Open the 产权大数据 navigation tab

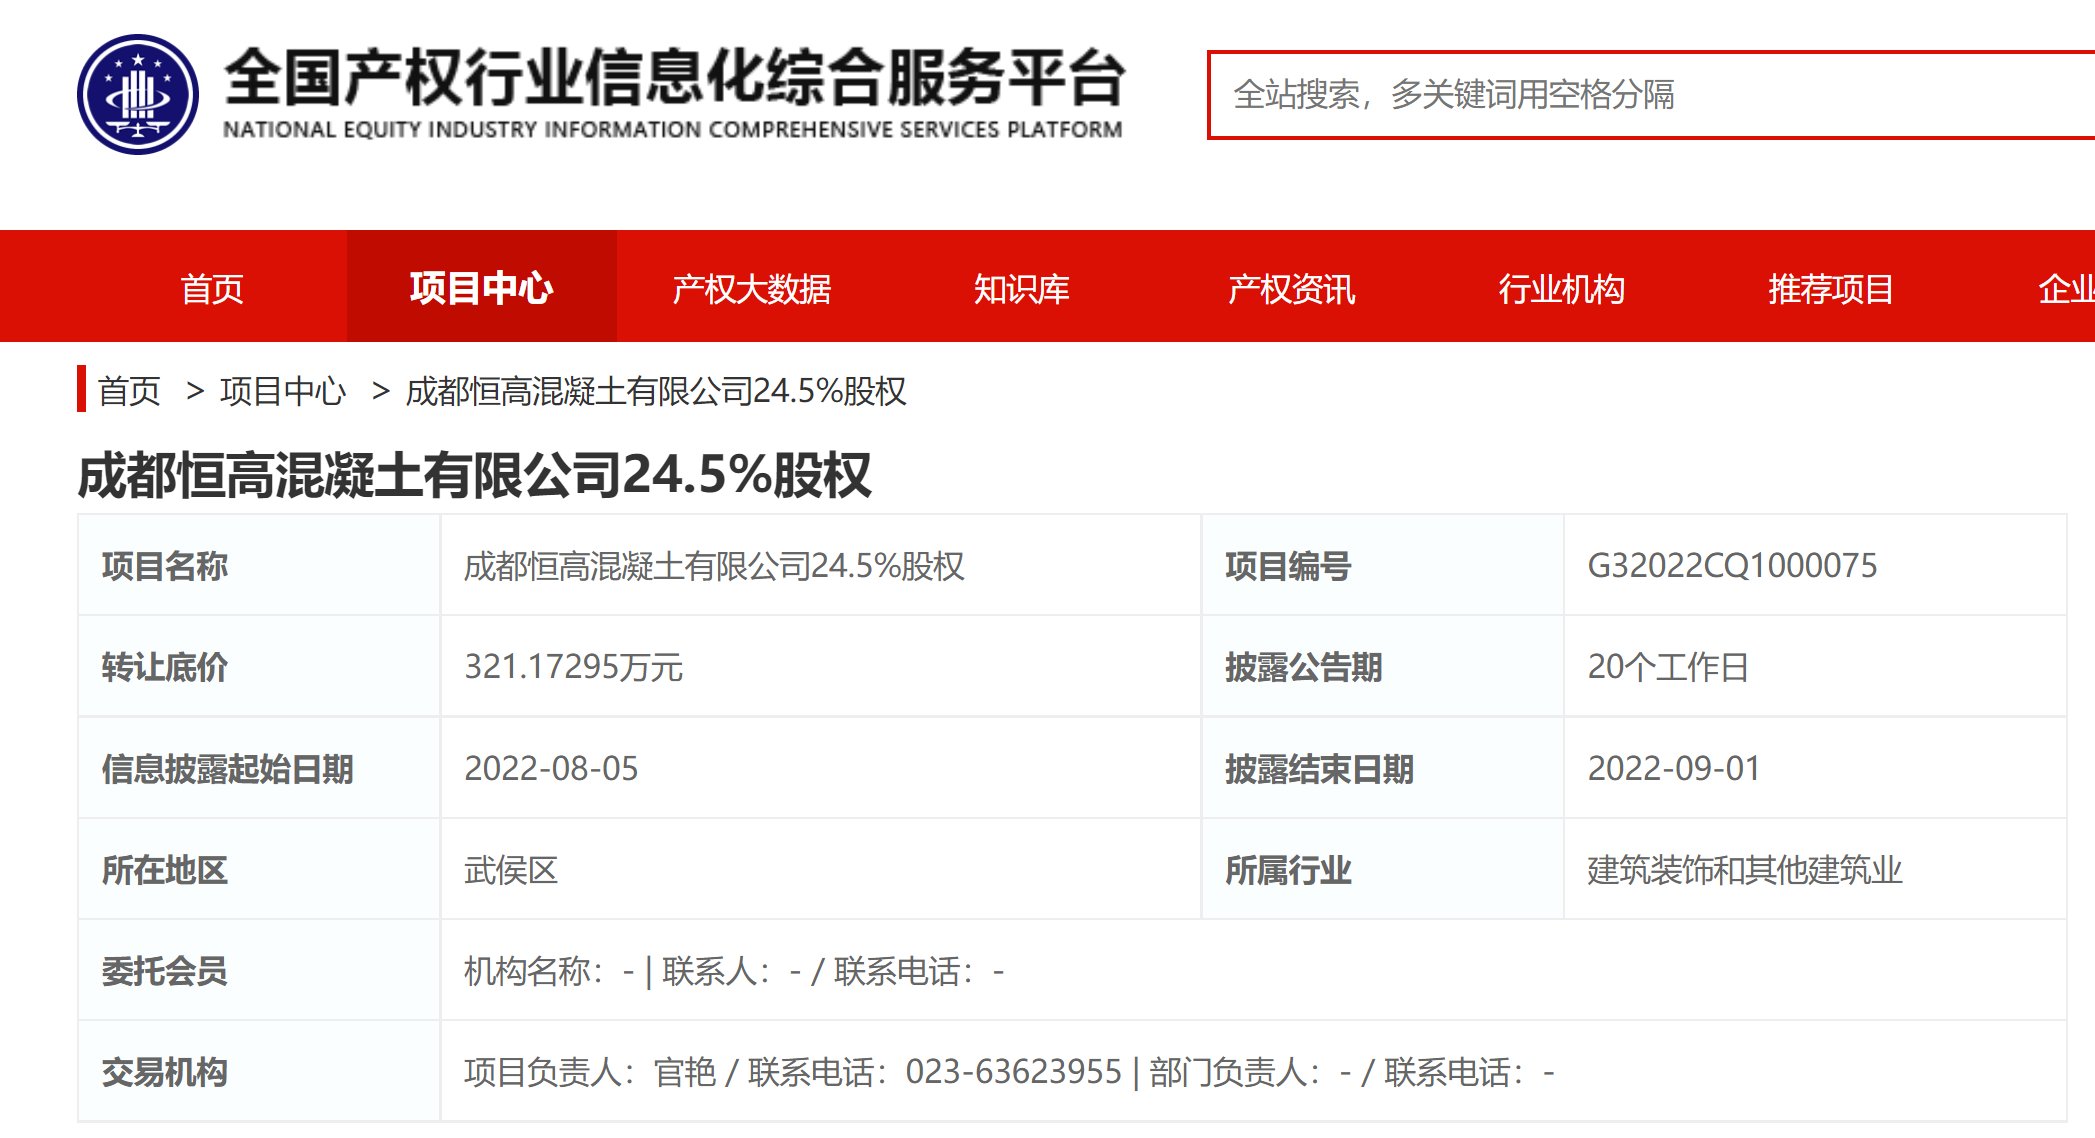click(x=751, y=288)
